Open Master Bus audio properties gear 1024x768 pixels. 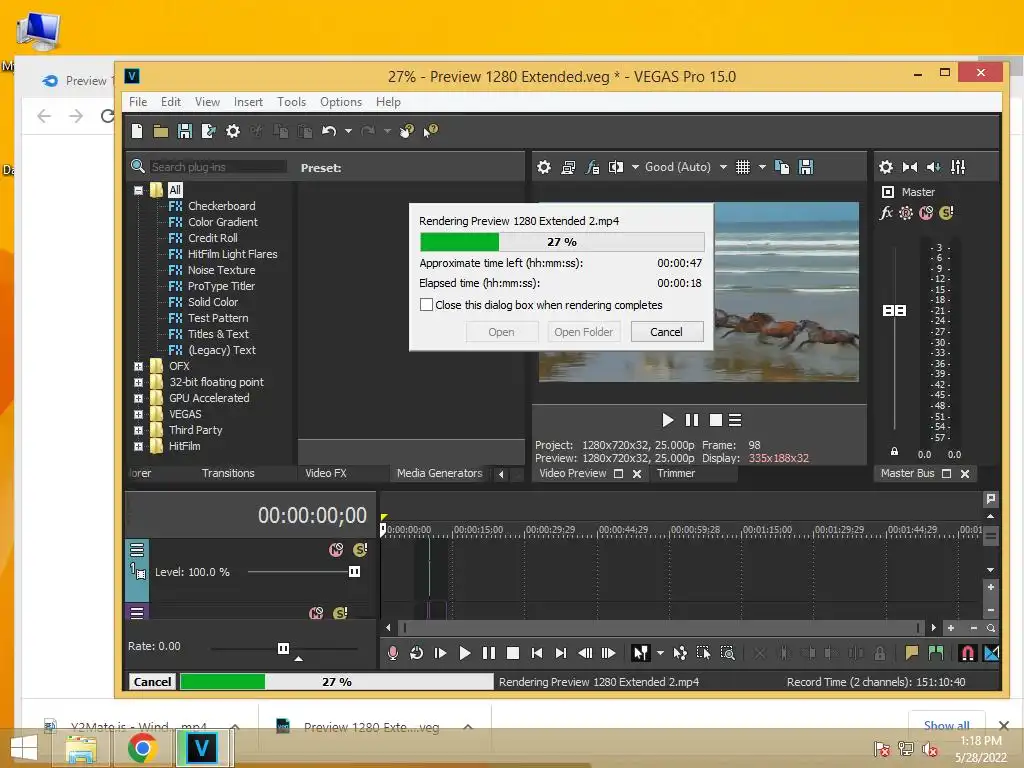pyautogui.click(x=886, y=167)
